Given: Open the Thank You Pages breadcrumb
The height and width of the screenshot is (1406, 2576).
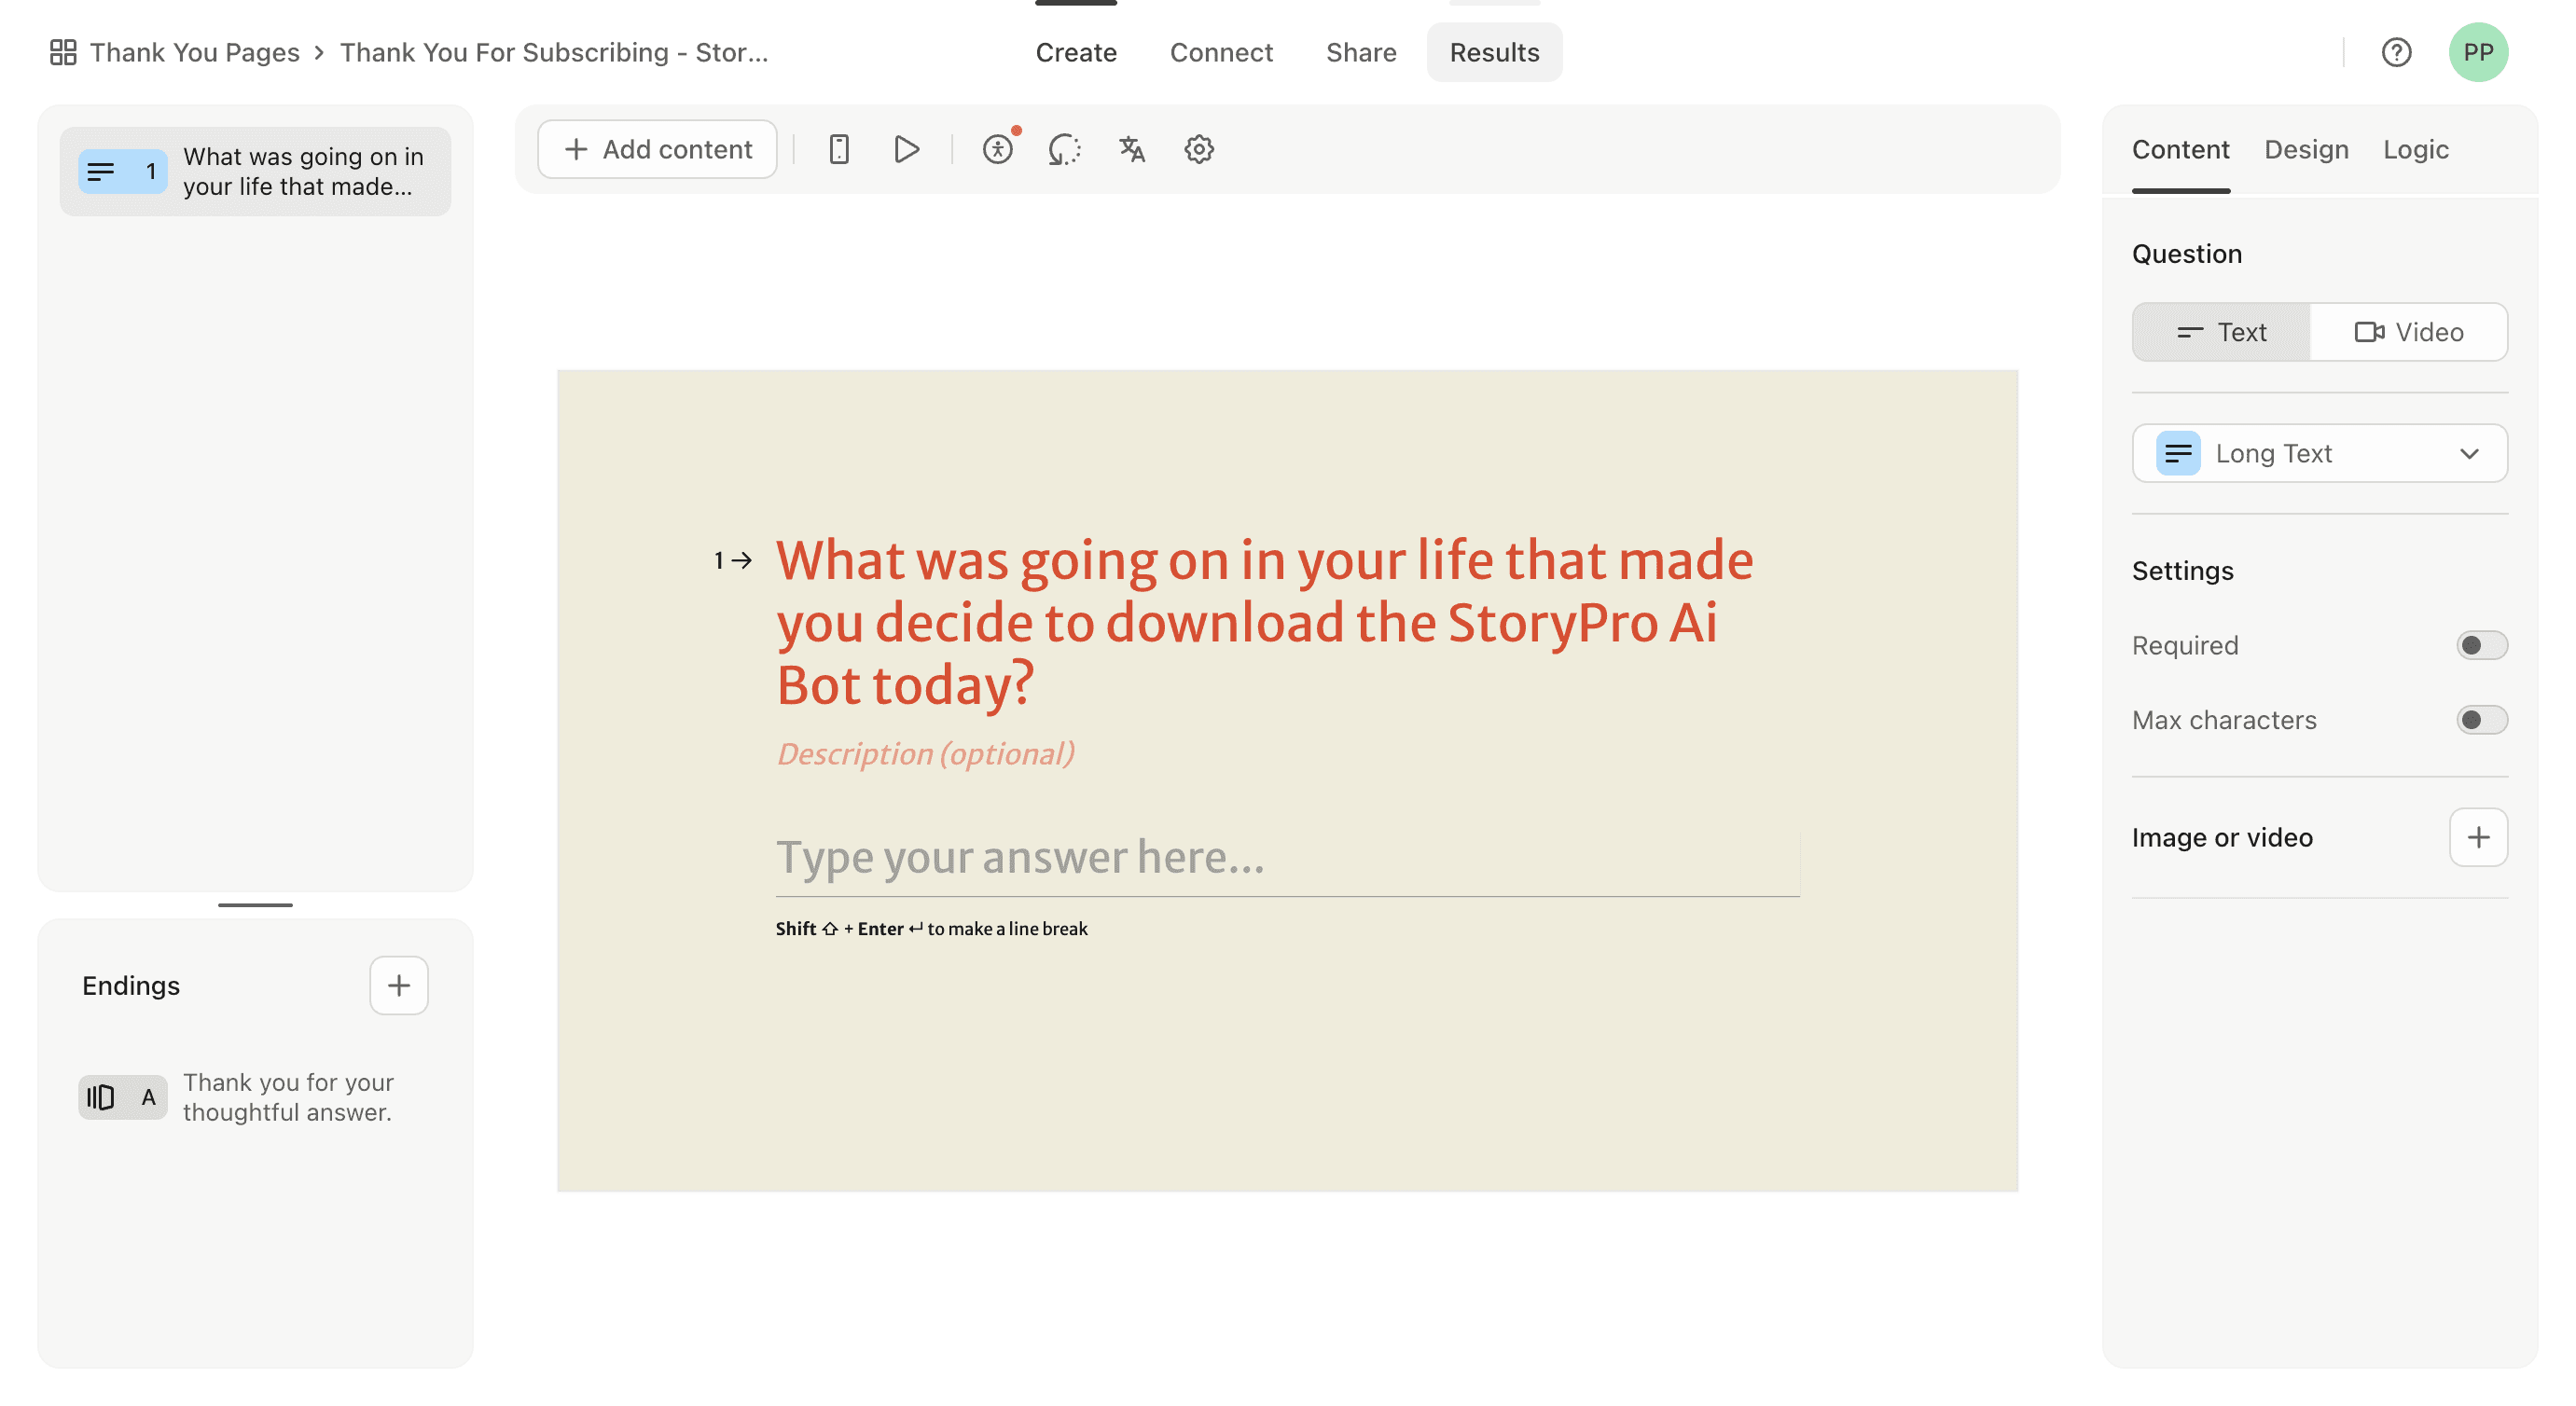Looking at the screenshot, I should 194,52.
